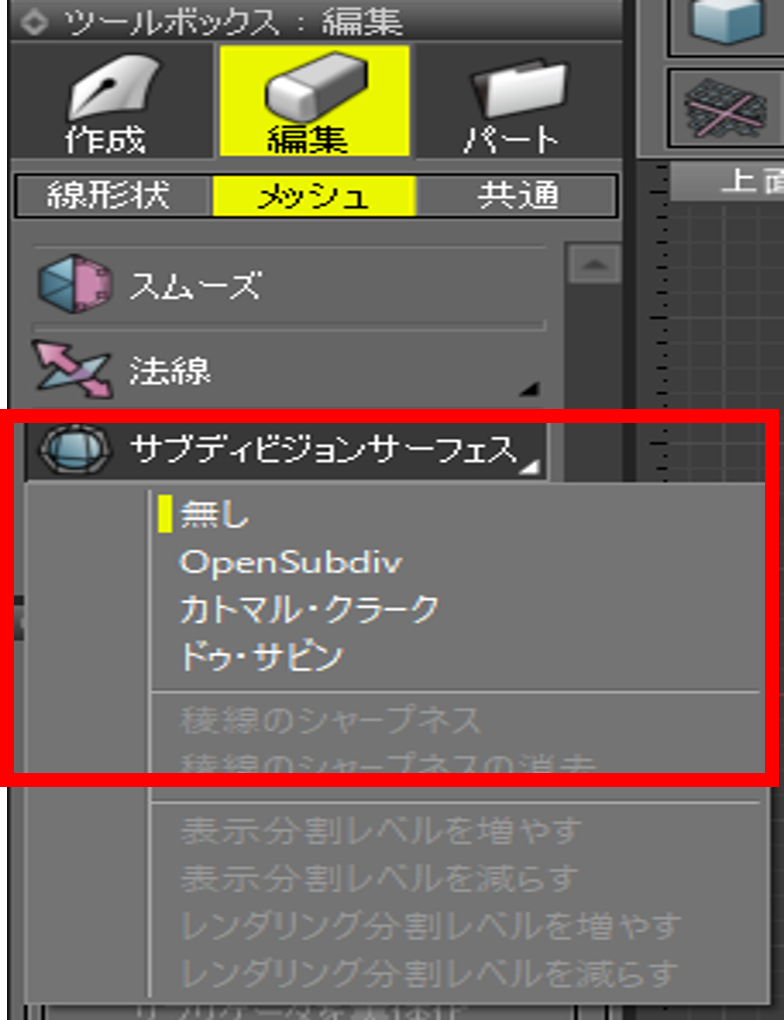This screenshot has height=1020, width=784.
Task: Select the 作成 pen icon tab
Action: tap(112, 101)
